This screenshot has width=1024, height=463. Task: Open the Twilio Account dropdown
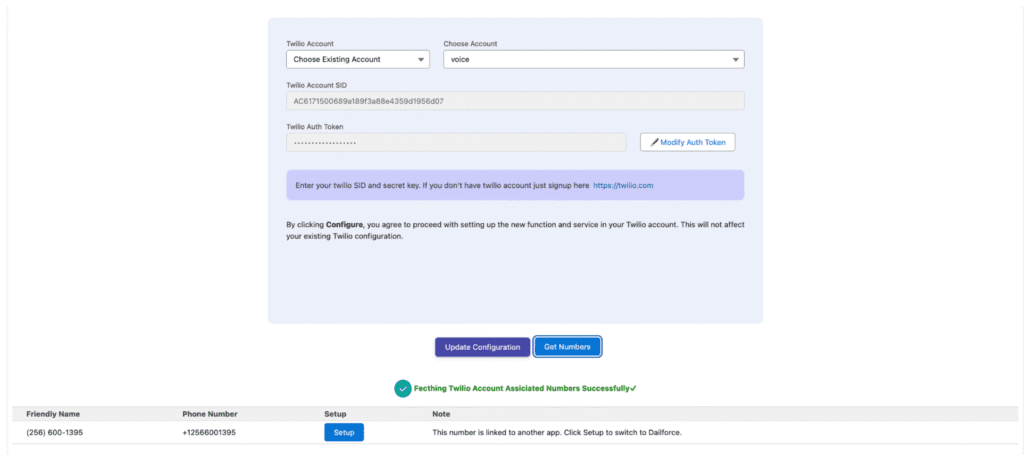tap(357, 60)
